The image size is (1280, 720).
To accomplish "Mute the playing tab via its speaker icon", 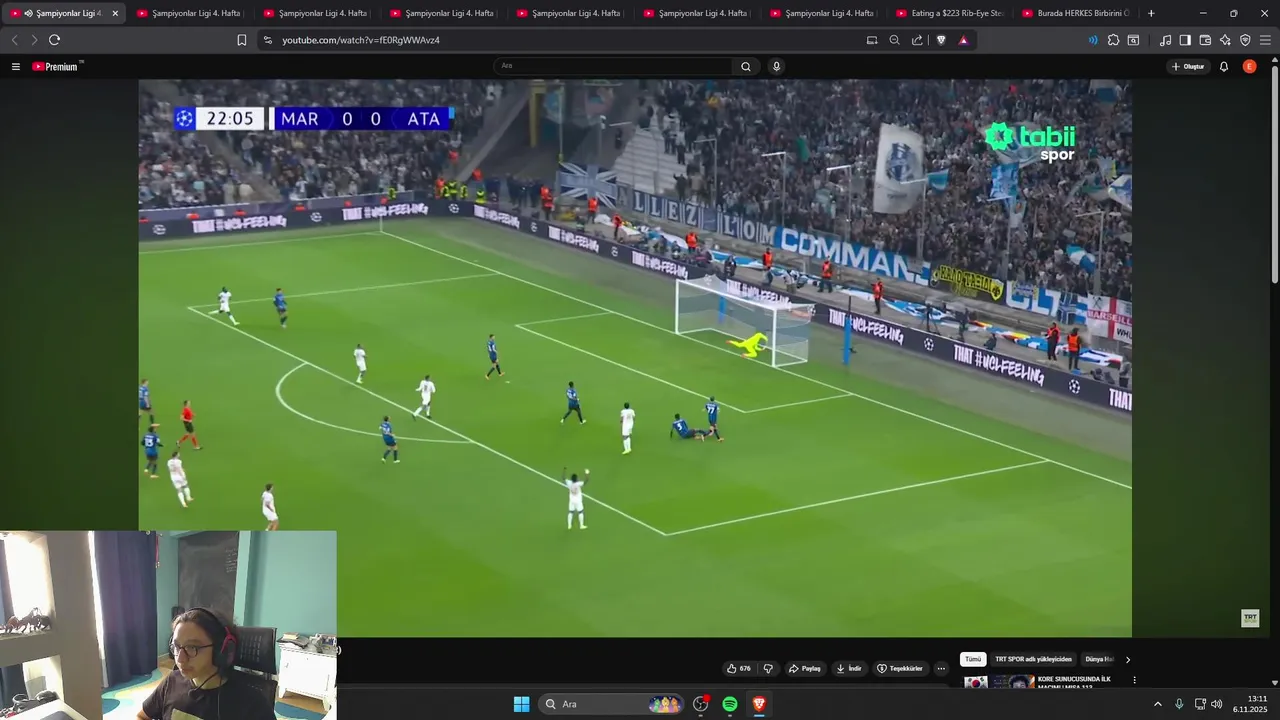I will (28, 13).
